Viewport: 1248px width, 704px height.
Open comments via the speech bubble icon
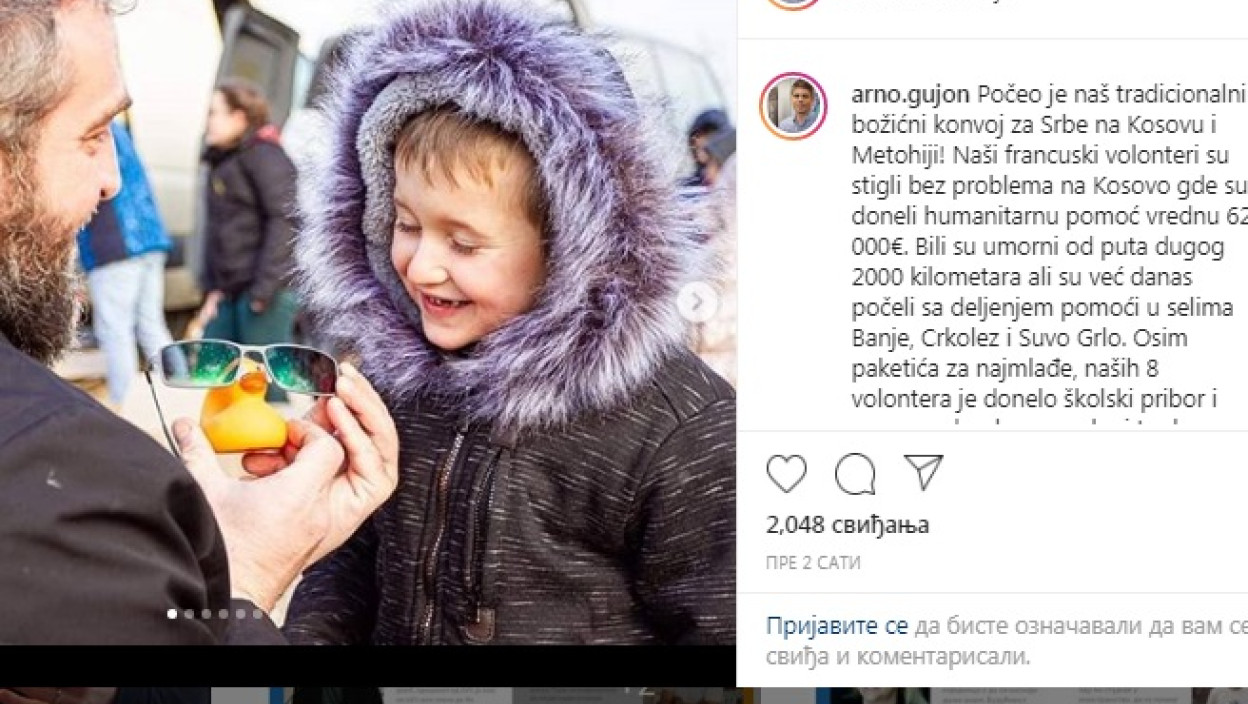click(x=855, y=473)
